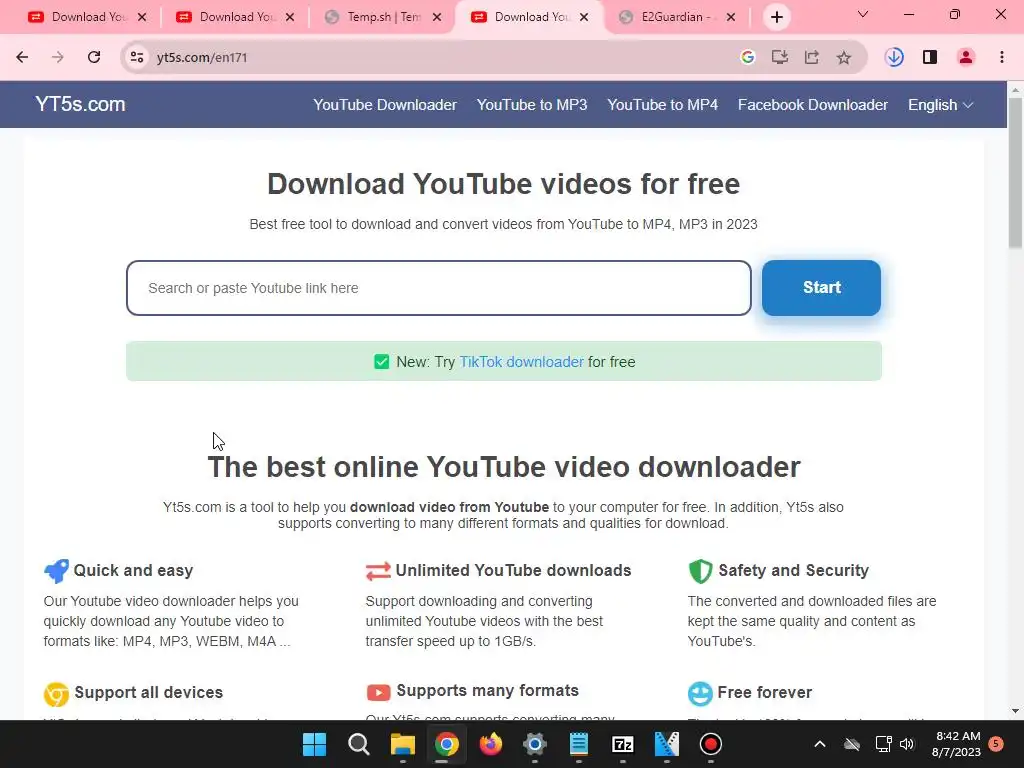Open Windows taskbar search
This screenshot has width=1024, height=768.
(359, 744)
